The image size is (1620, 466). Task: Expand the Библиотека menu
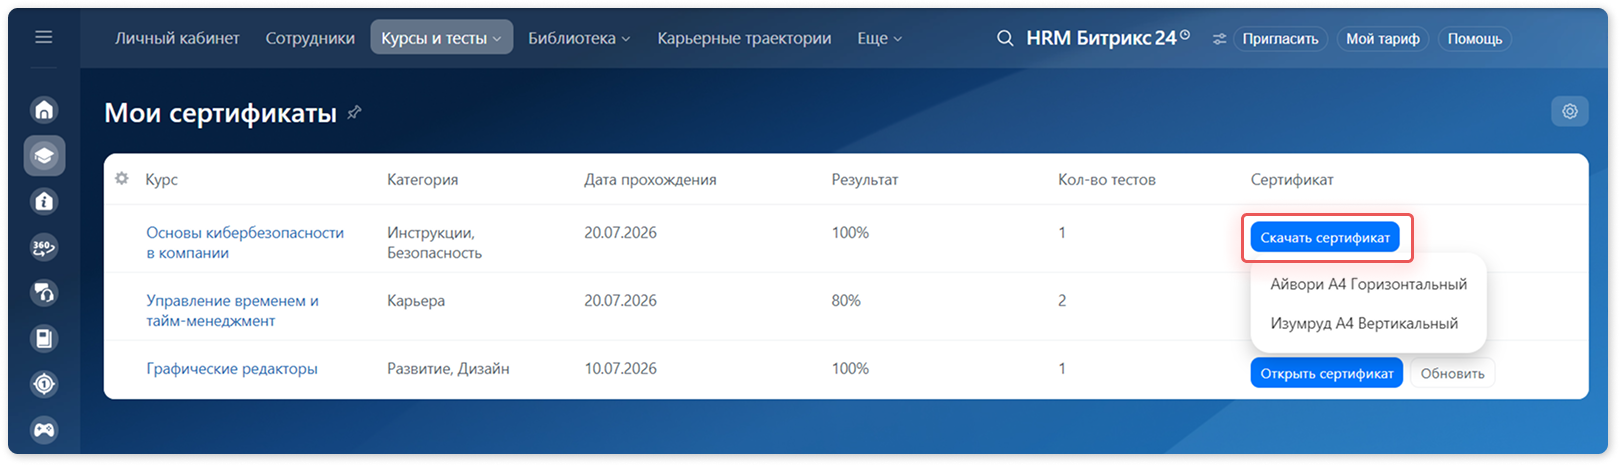[579, 38]
